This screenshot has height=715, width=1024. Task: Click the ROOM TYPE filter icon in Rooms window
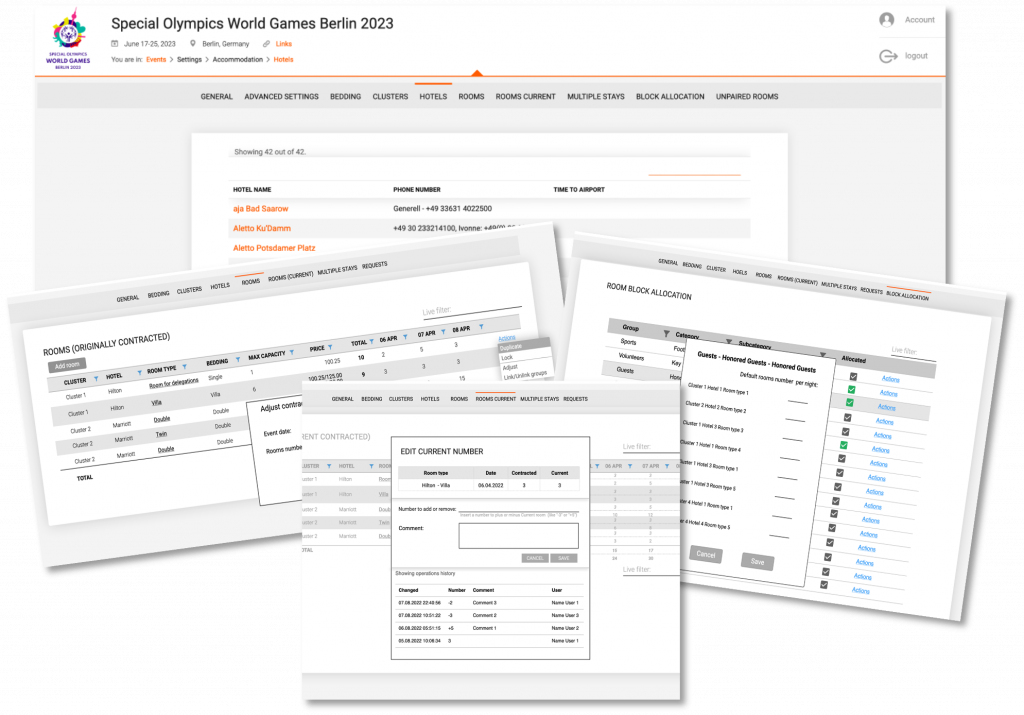(185, 366)
